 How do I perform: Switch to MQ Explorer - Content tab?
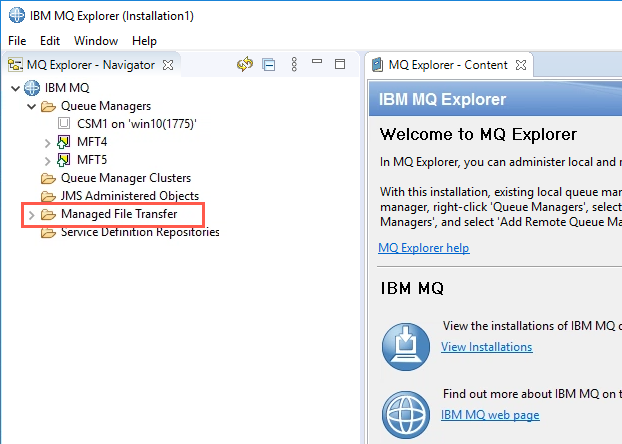pyautogui.click(x=448, y=65)
